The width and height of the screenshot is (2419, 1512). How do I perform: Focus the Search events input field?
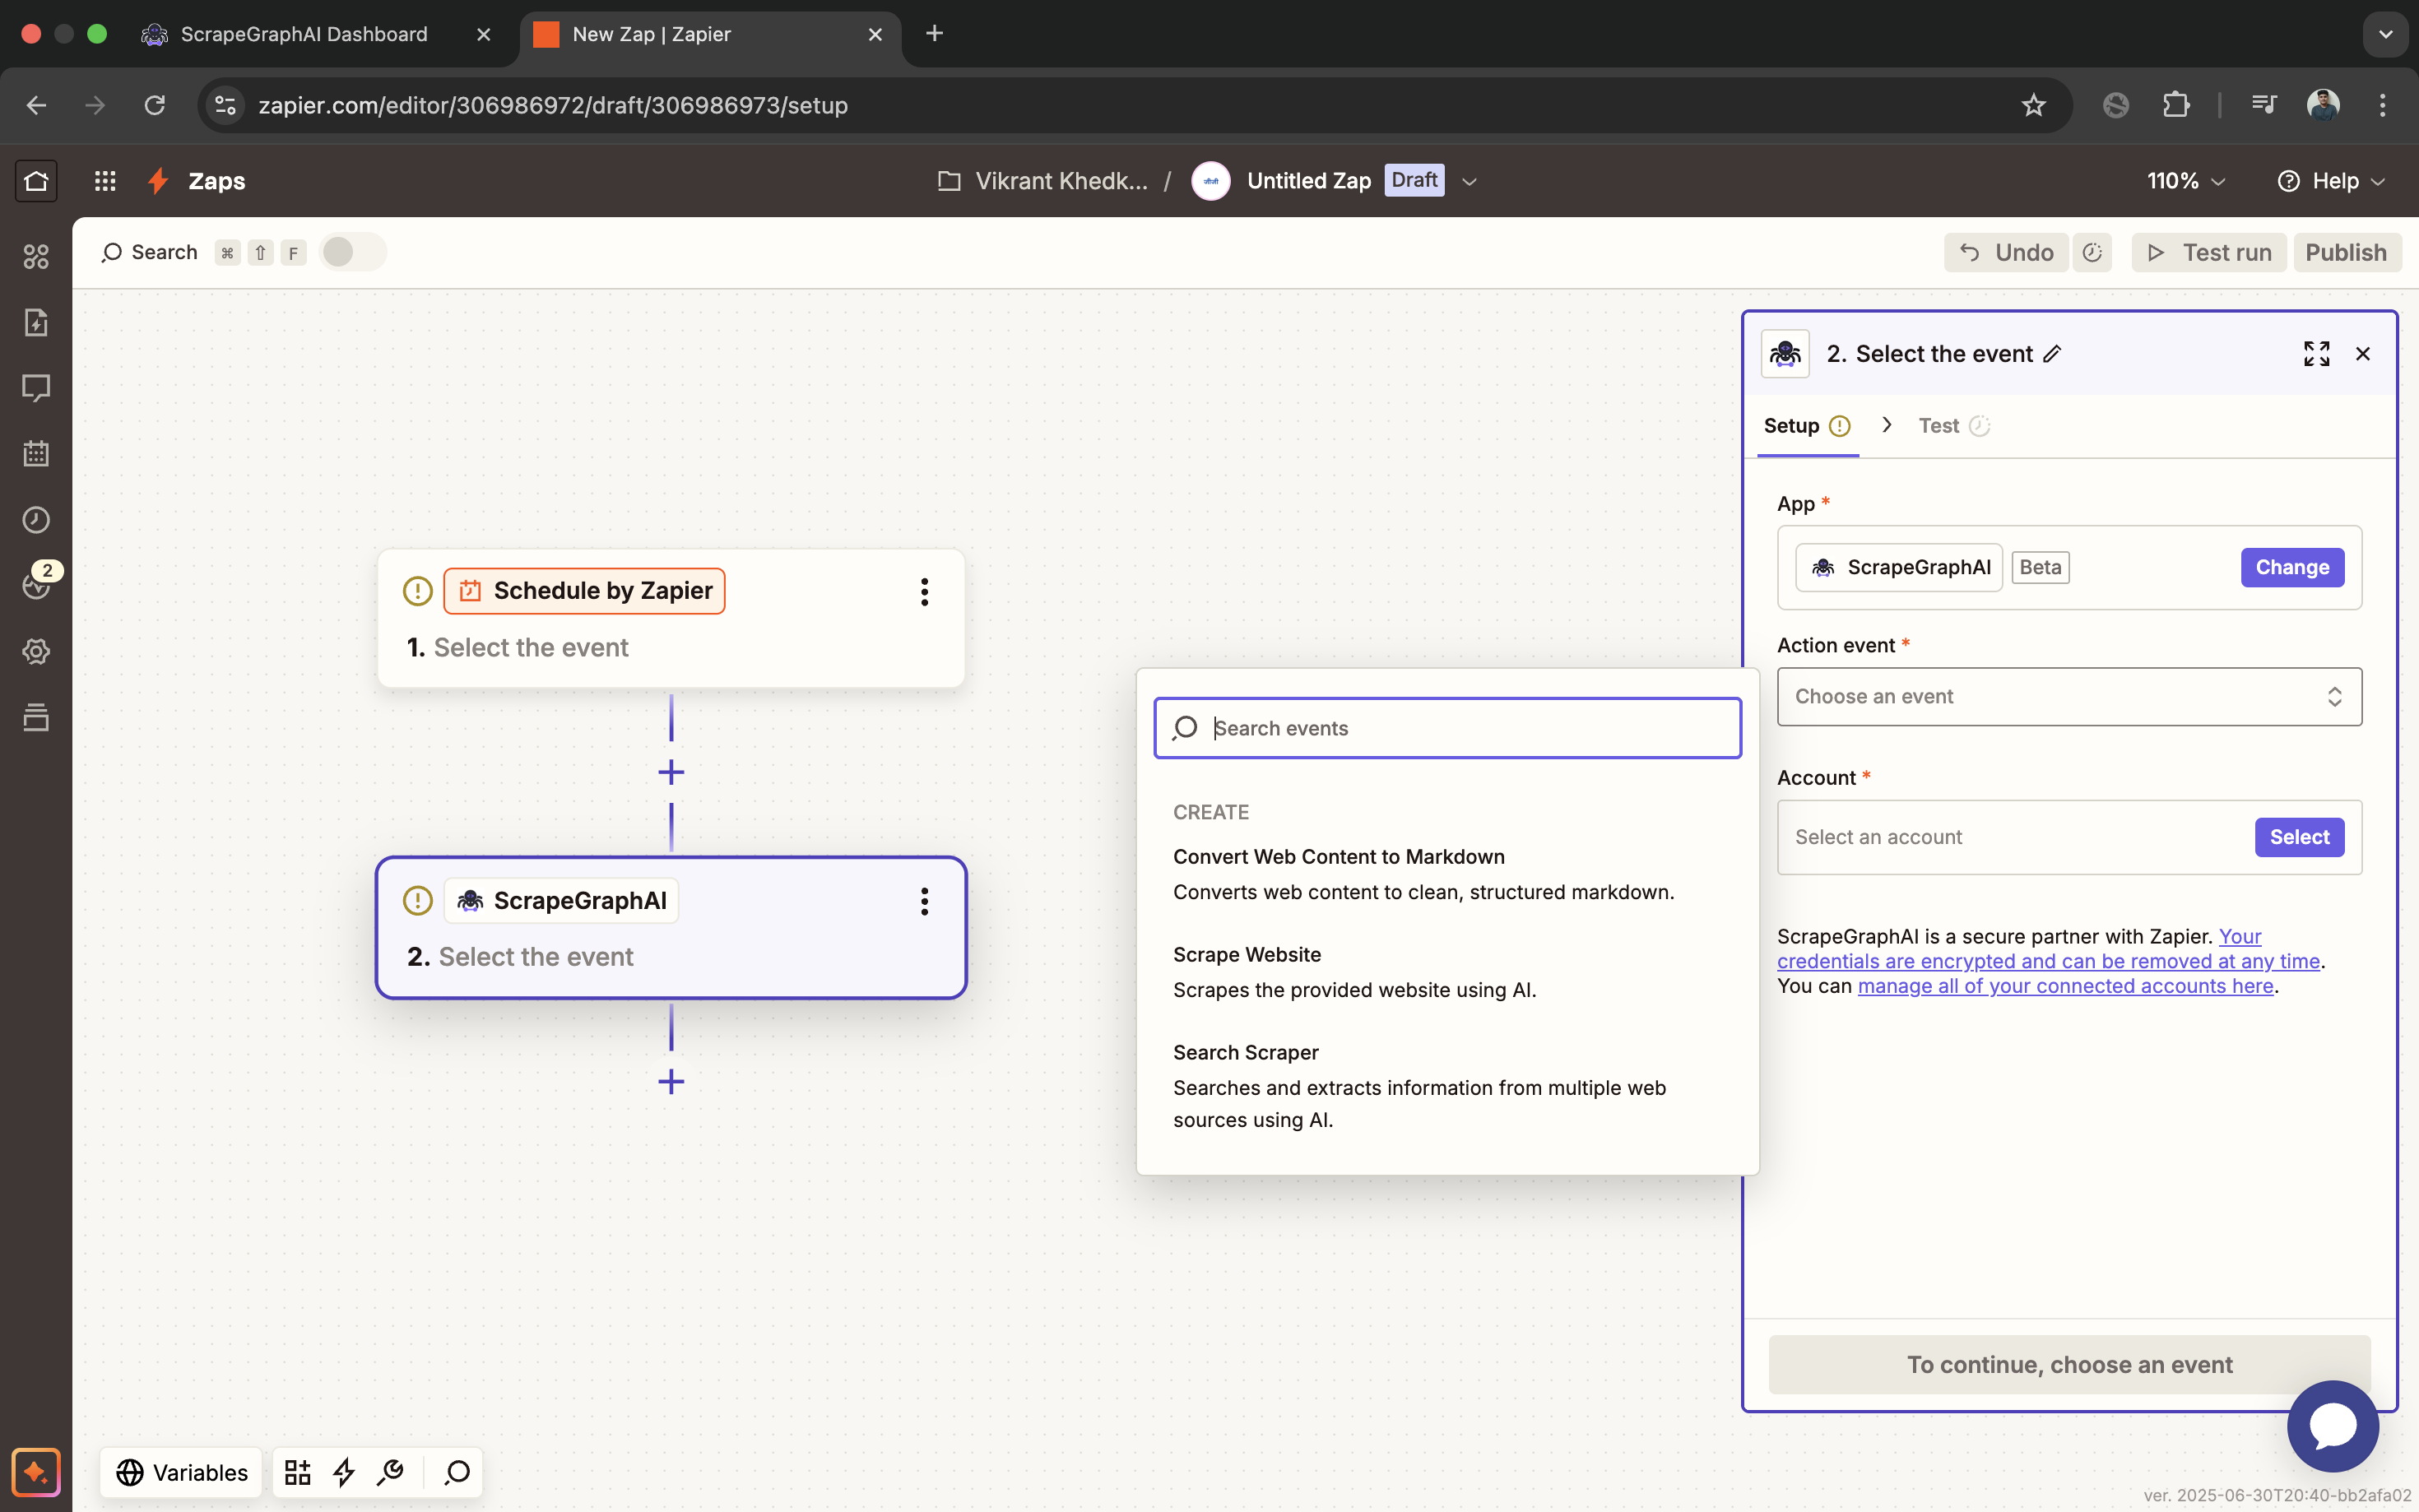click(x=1447, y=728)
